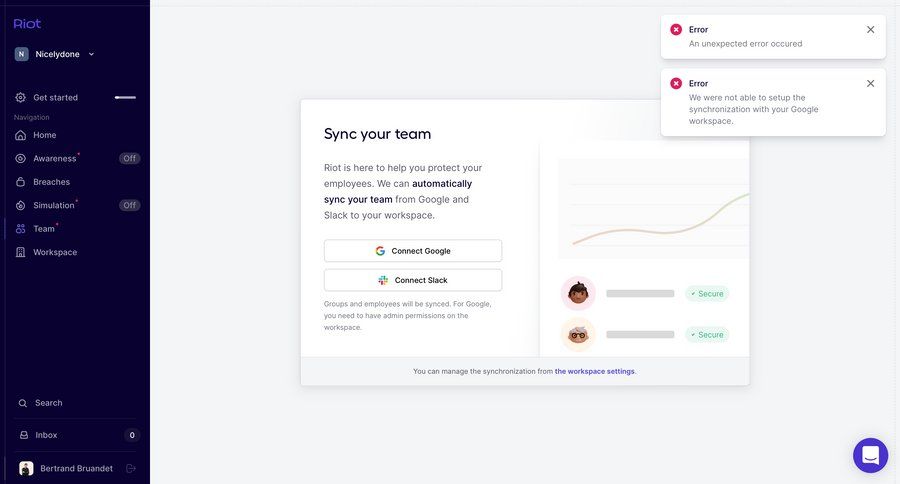Image resolution: width=900 pixels, height=484 pixels.
Task: Open the chat support bubble
Action: [x=870, y=455]
